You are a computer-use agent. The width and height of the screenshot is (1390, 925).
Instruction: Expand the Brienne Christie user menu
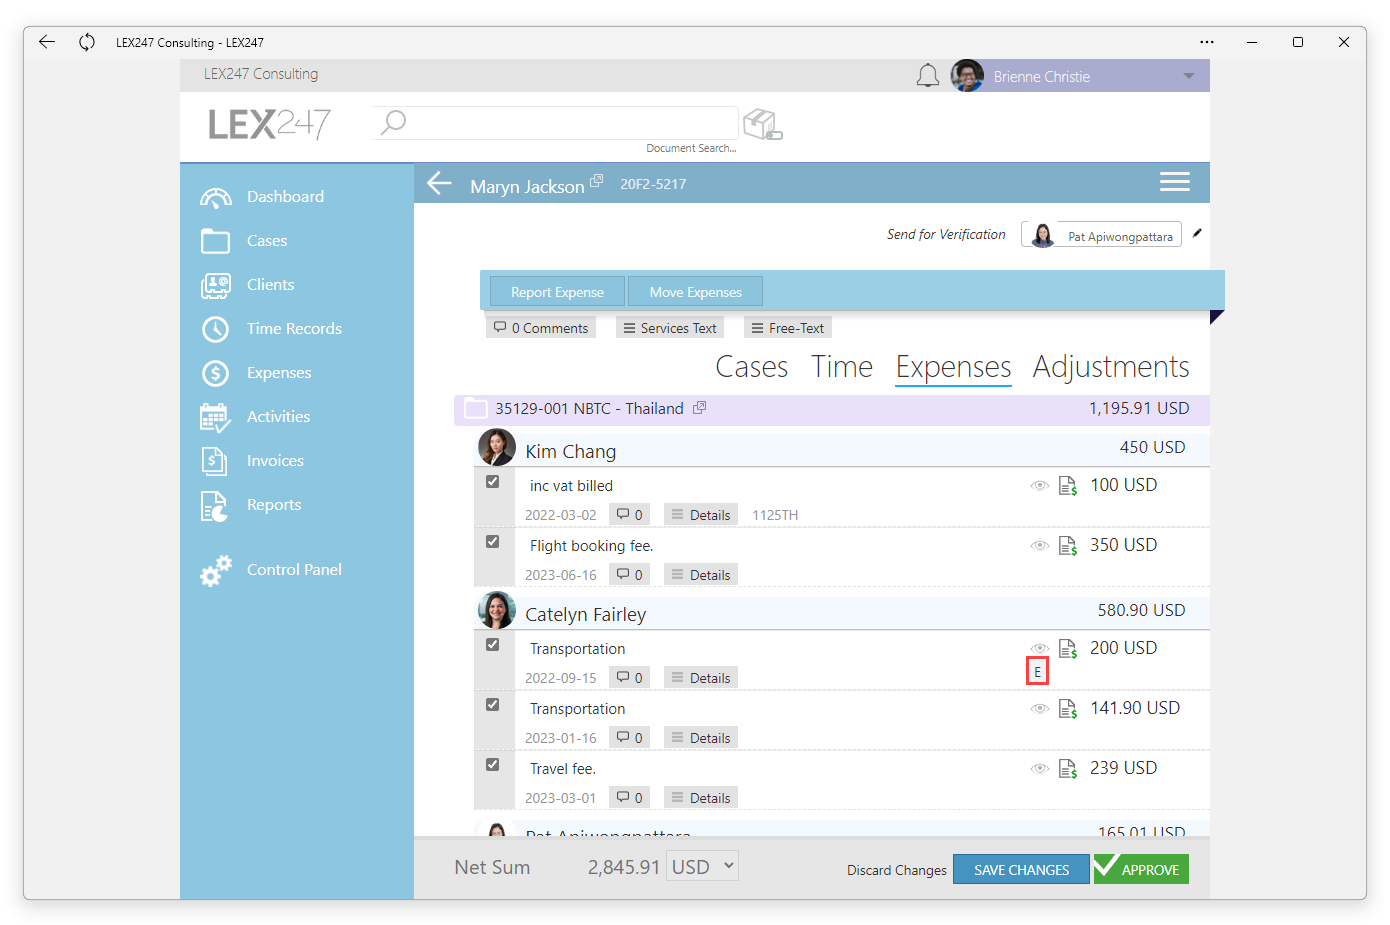1189,76
